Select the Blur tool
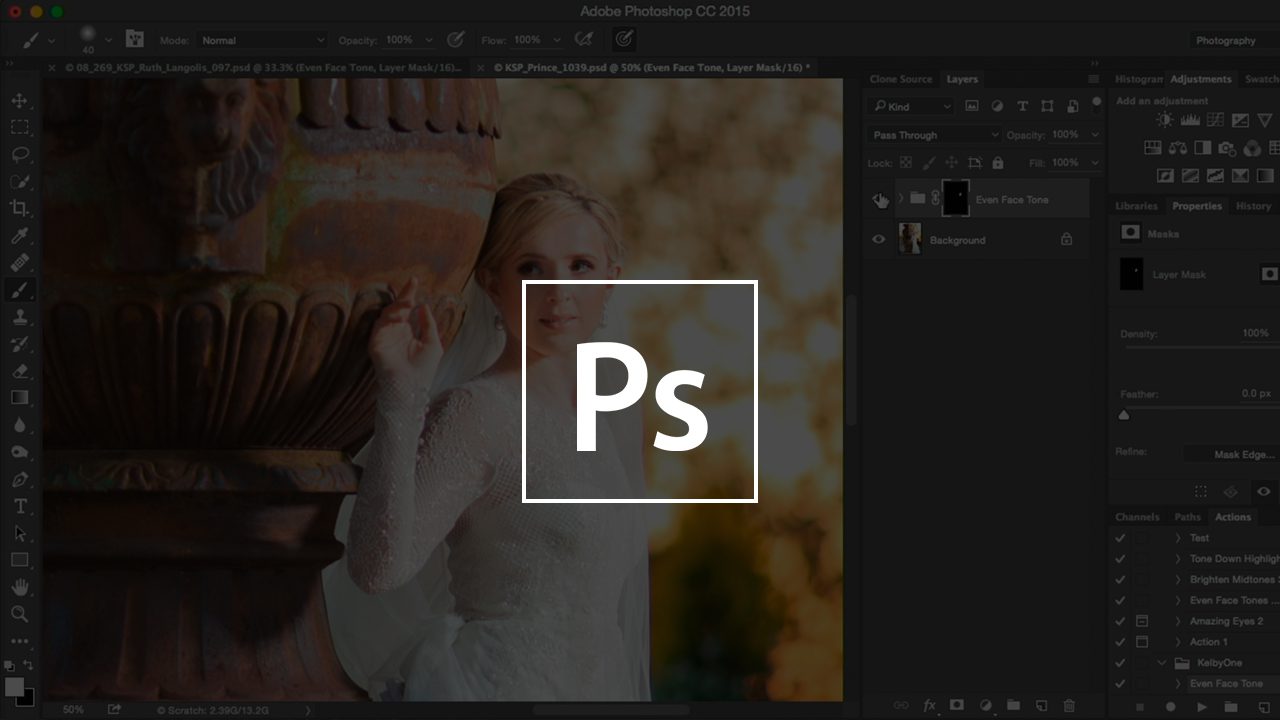 [x=19, y=425]
